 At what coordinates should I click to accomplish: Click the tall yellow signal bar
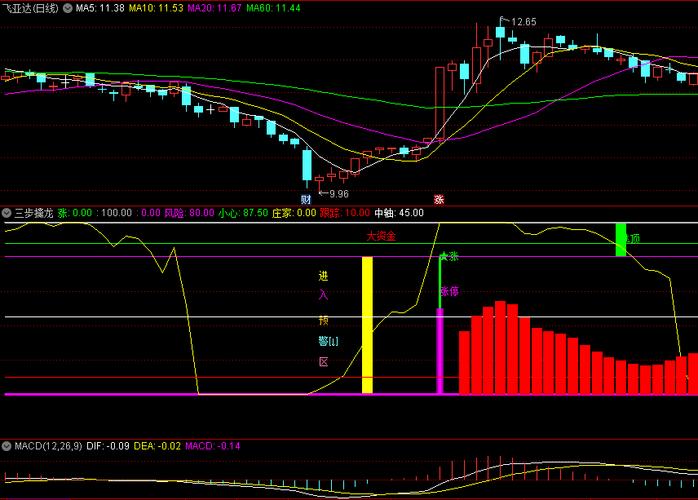pyautogui.click(x=367, y=325)
